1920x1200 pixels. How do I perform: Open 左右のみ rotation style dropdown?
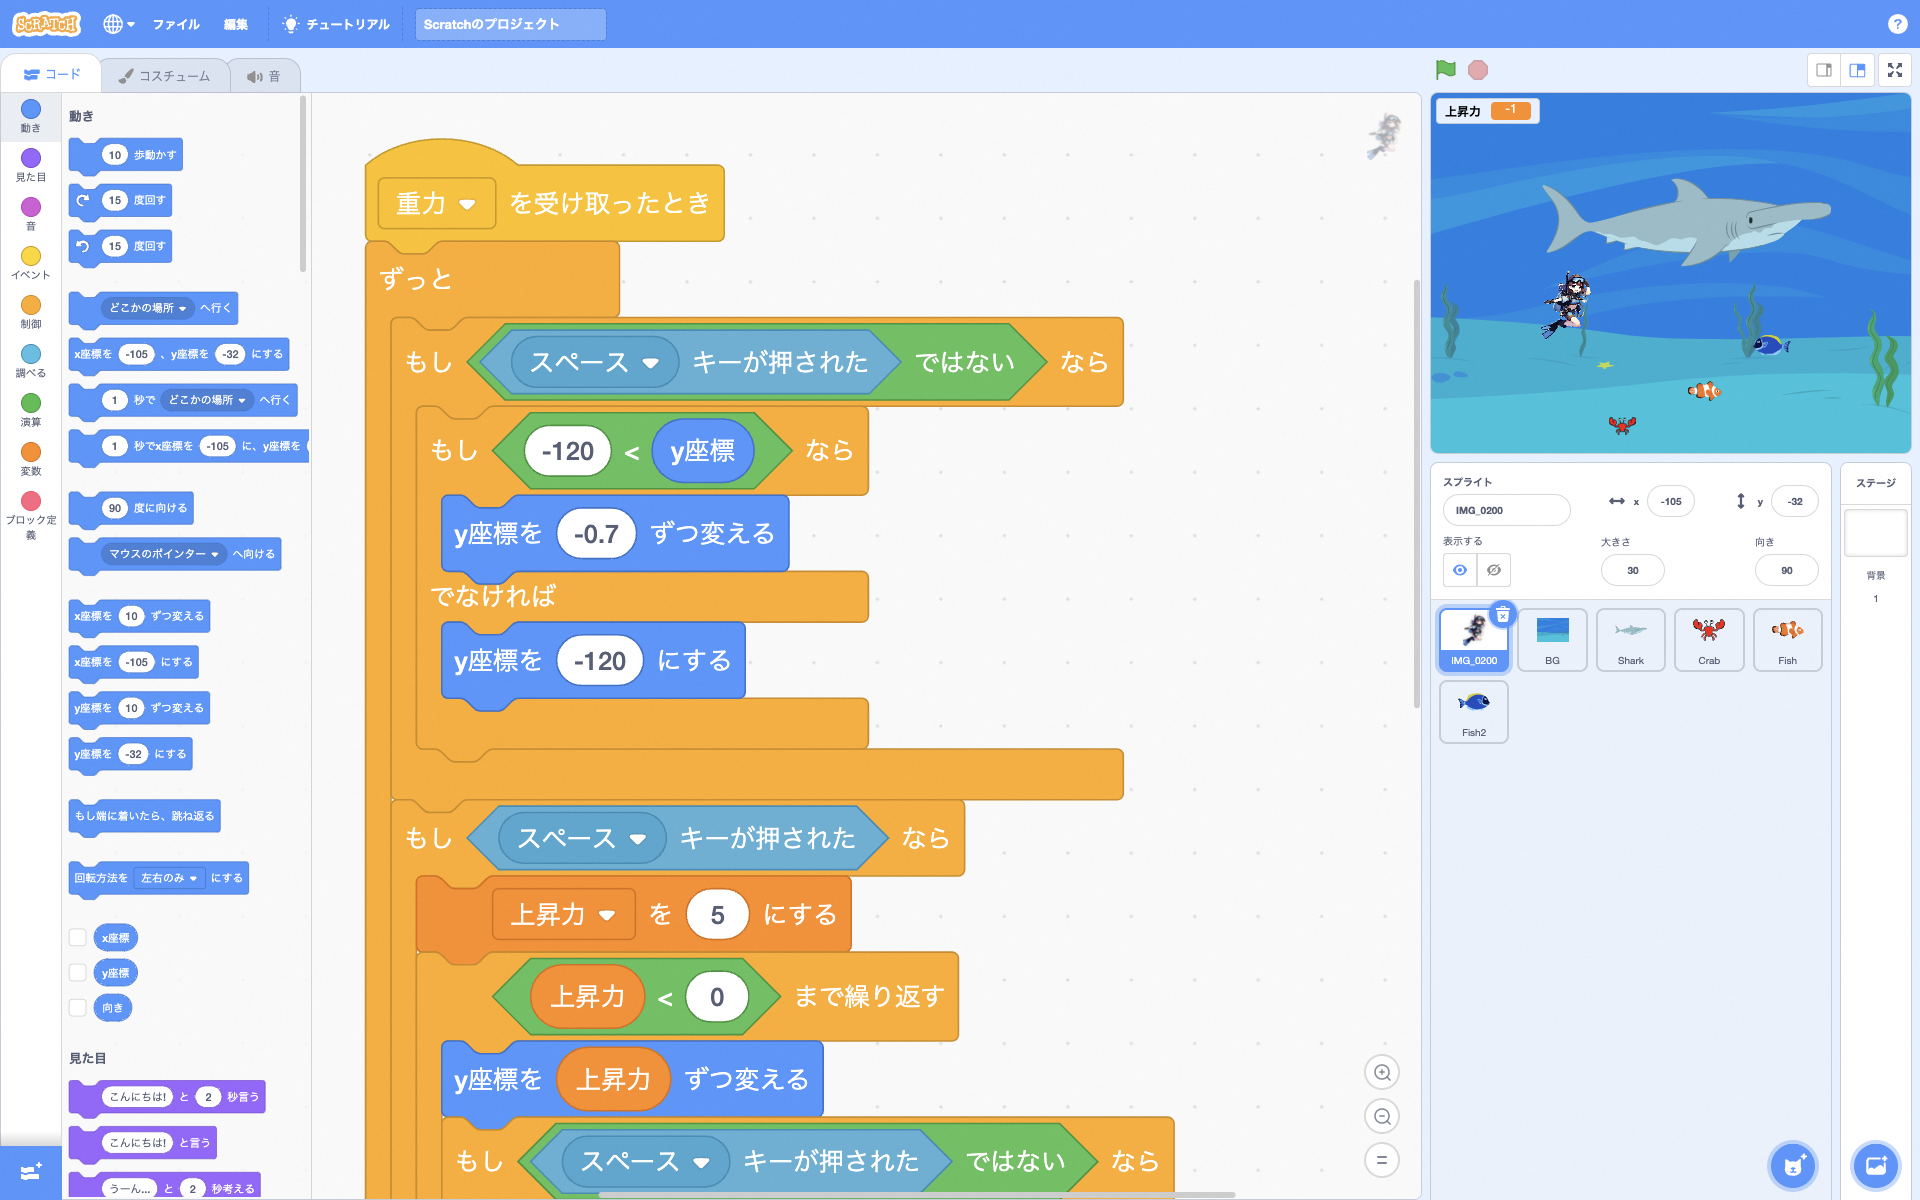point(169,878)
